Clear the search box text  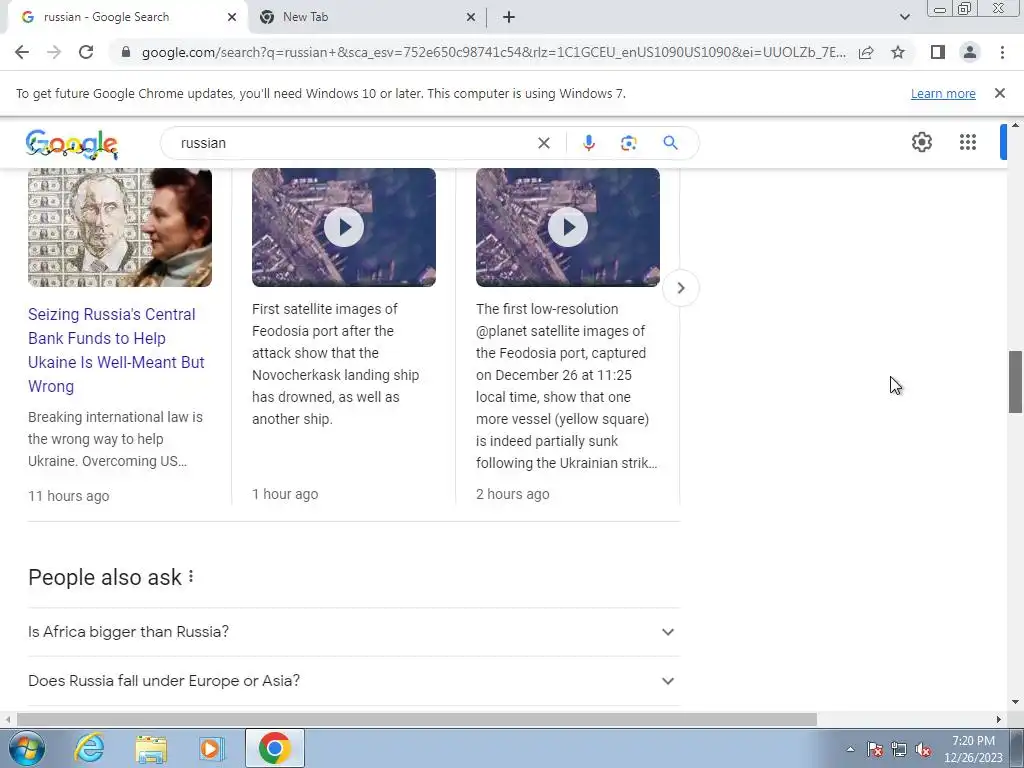(543, 143)
